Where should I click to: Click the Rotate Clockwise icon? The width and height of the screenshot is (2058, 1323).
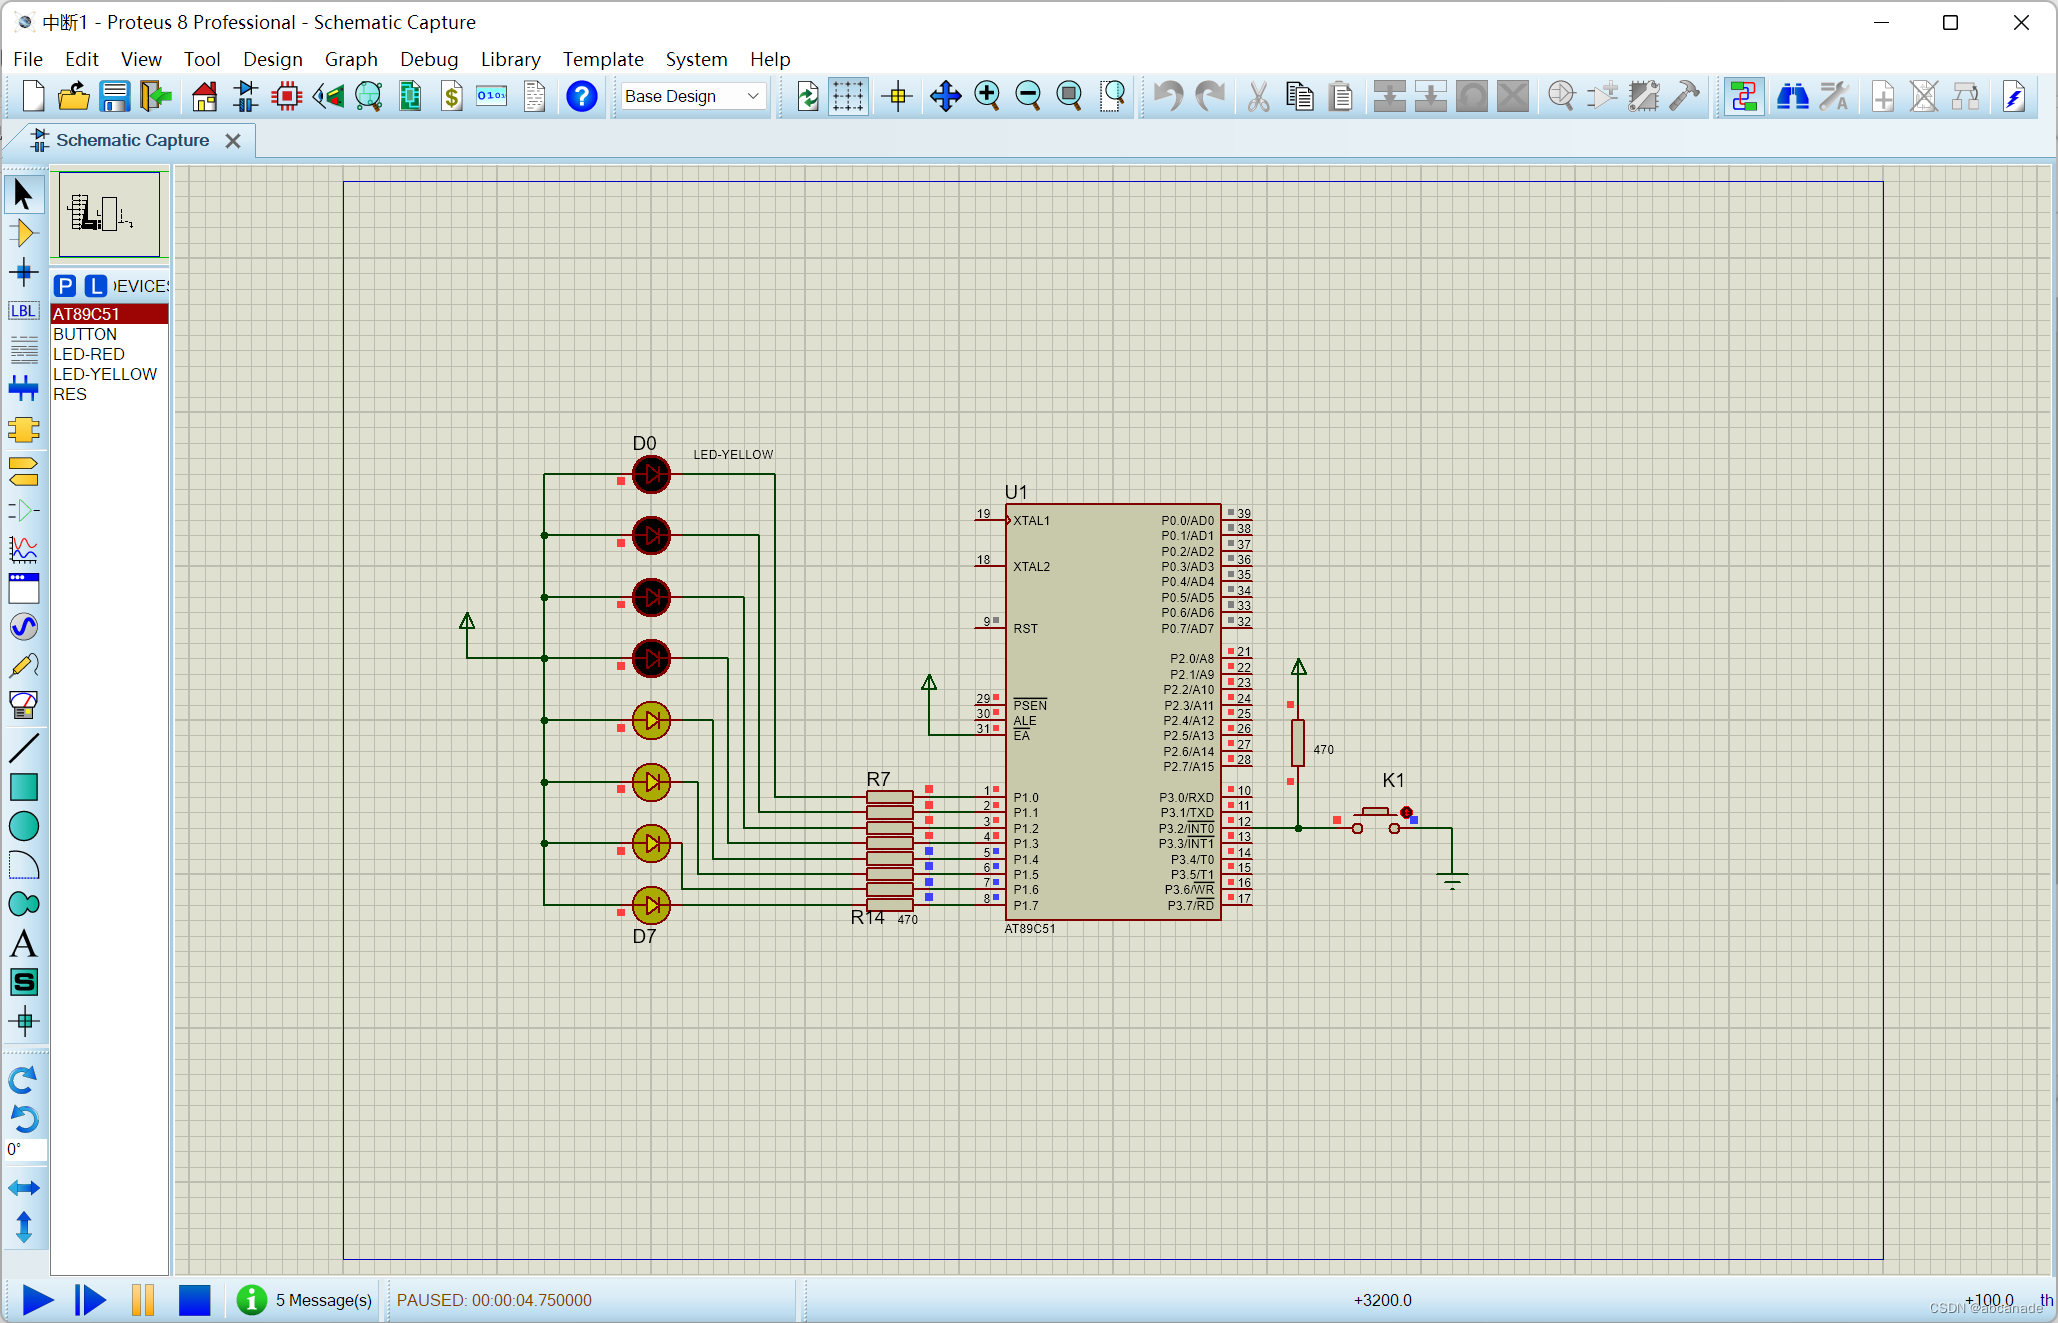(x=24, y=1080)
